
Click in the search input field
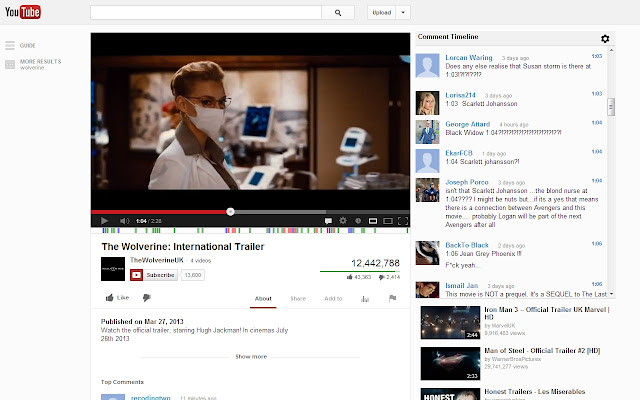pyautogui.click(x=206, y=13)
